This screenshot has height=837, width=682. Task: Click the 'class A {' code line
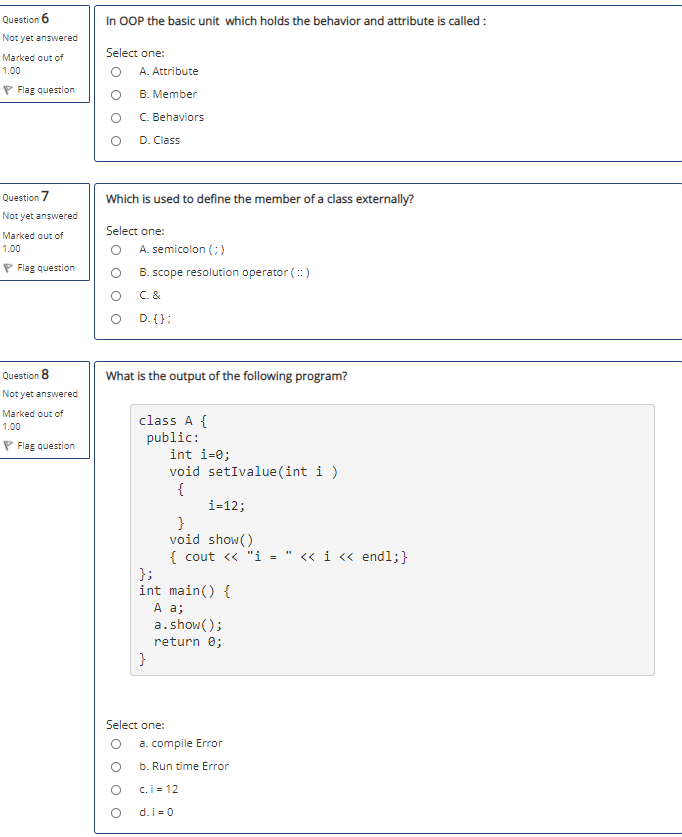[x=173, y=421]
